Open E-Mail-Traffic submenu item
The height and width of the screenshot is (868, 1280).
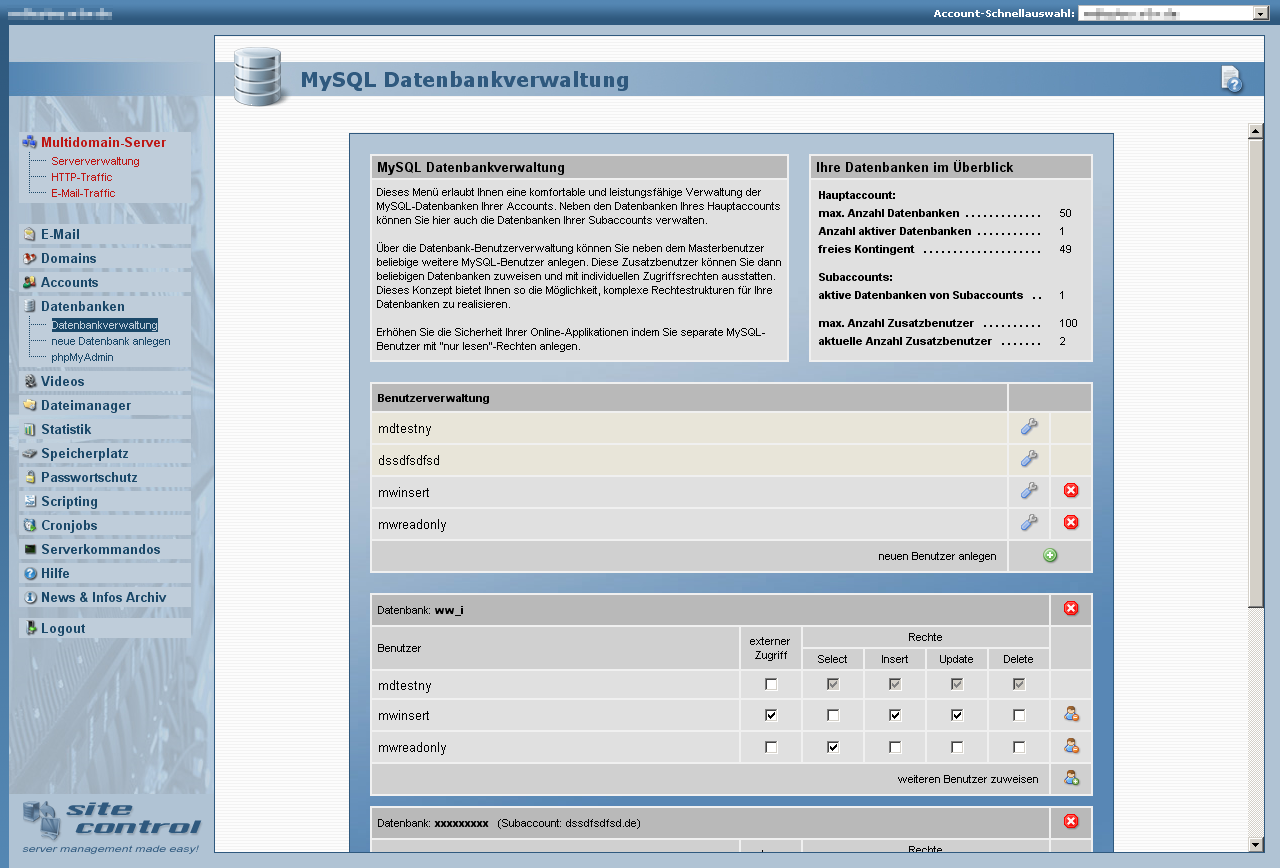click(83, 193)
